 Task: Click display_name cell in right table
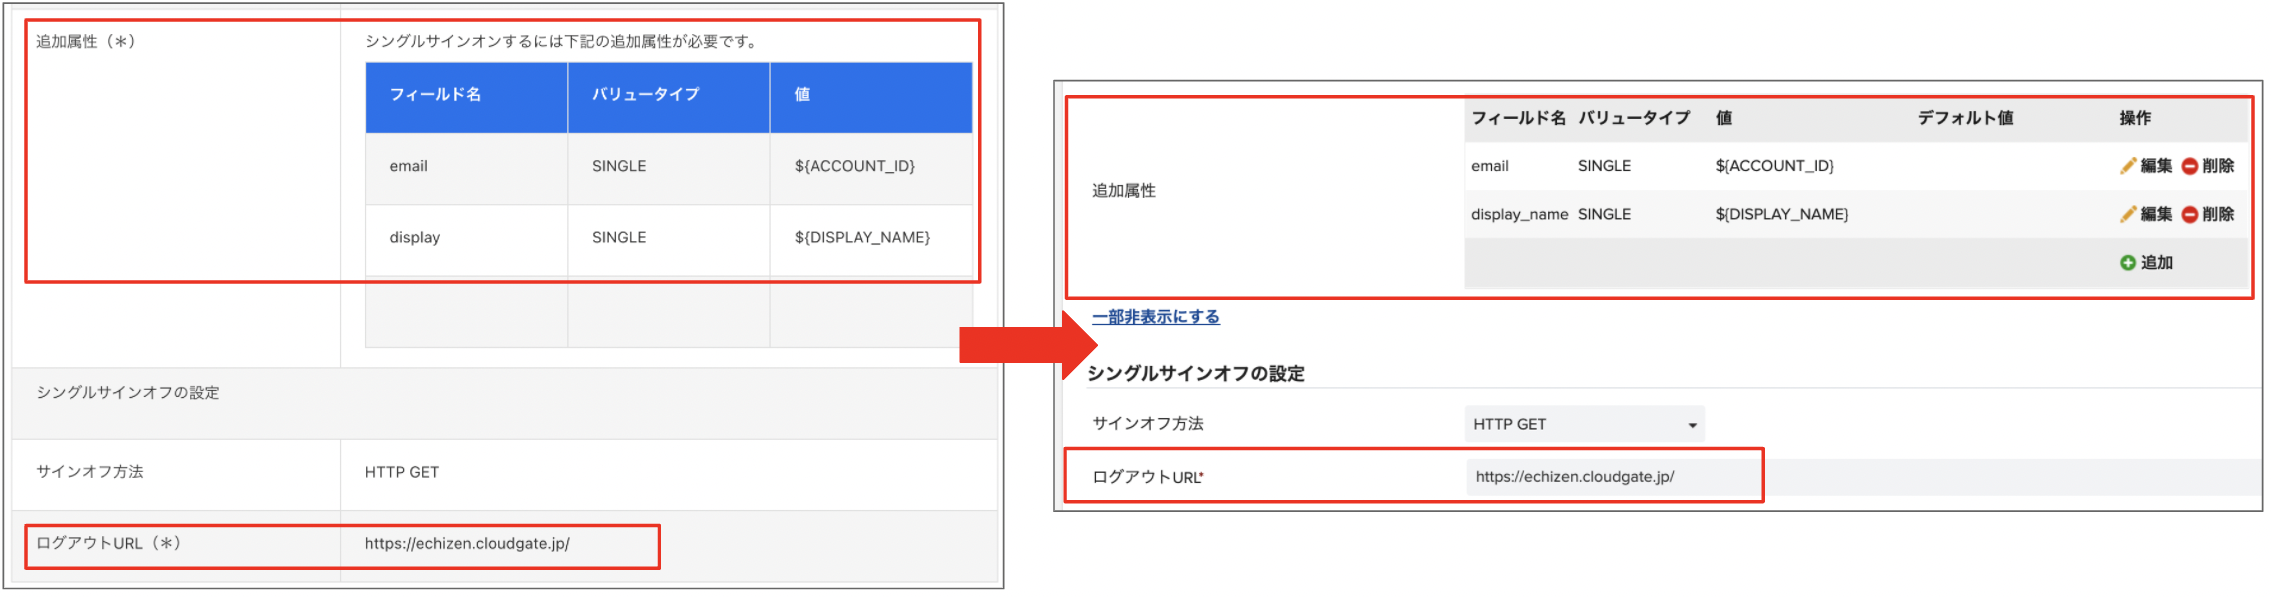(x=1519, y=214)
